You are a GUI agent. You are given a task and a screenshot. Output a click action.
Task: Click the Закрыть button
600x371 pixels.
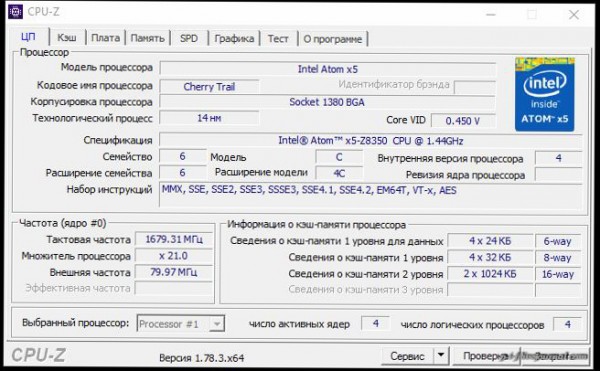pyautogui.click(x=554, y=356)
